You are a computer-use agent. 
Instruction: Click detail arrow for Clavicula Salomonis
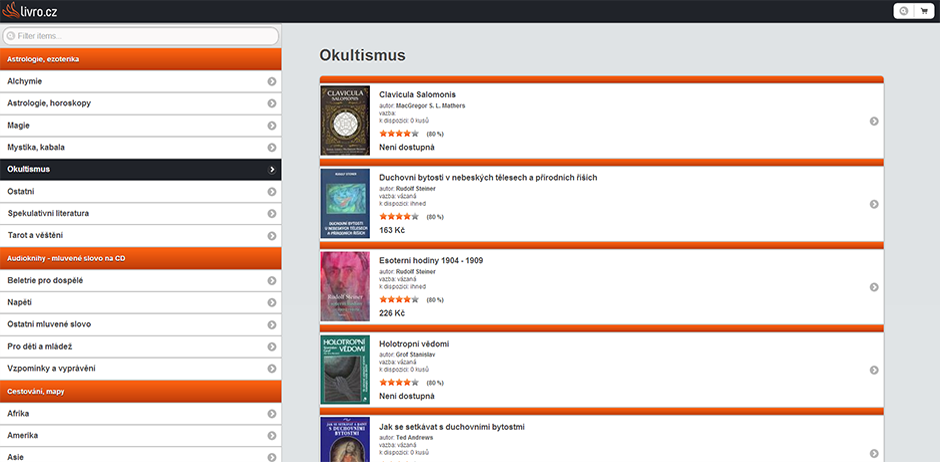pyautogui.click(x=874, y=121)
